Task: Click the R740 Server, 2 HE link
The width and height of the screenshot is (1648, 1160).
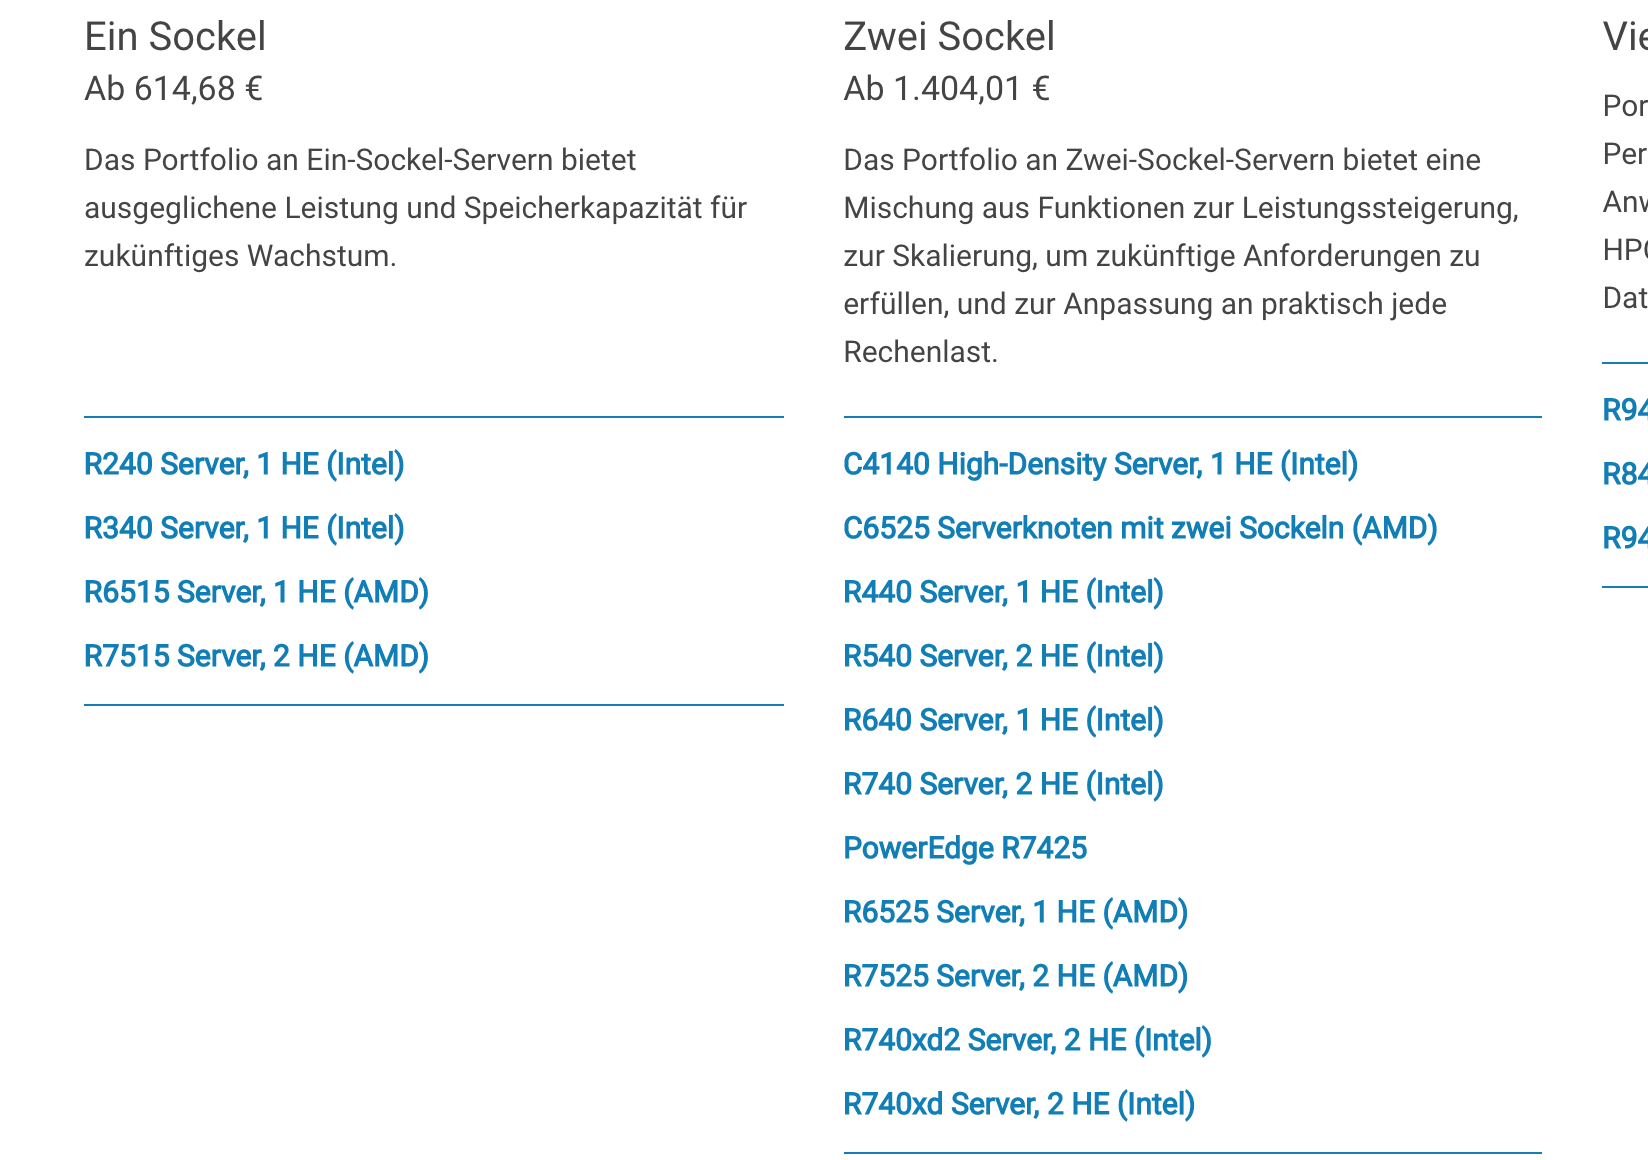Action: pyautogui.click(x=1003, y=784)
